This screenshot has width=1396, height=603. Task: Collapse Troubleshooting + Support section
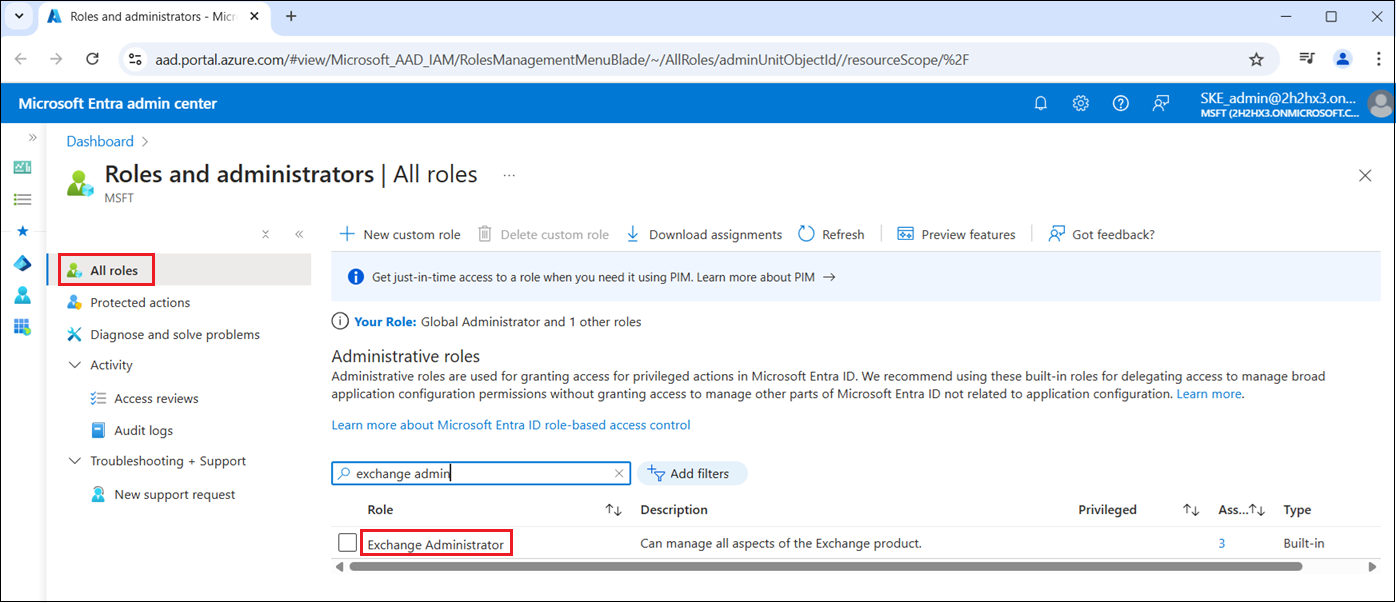point(75,462)
